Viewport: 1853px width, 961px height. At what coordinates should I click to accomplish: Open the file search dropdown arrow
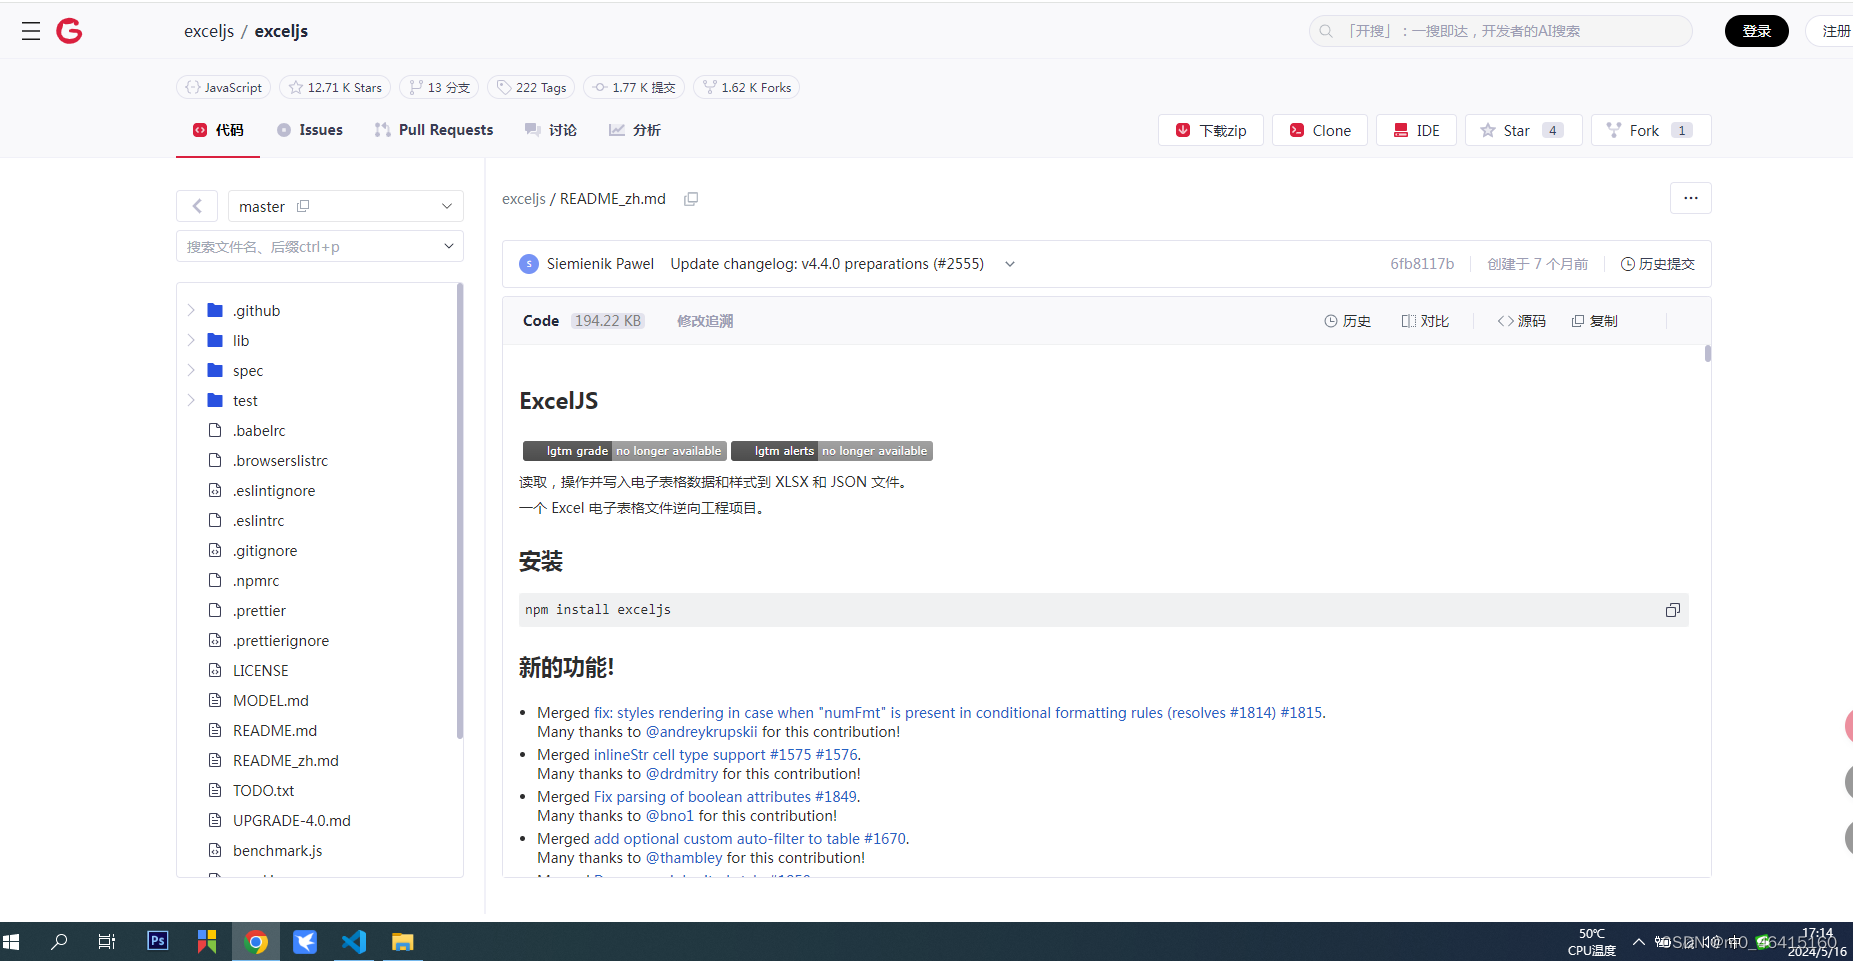pos(449,246)
